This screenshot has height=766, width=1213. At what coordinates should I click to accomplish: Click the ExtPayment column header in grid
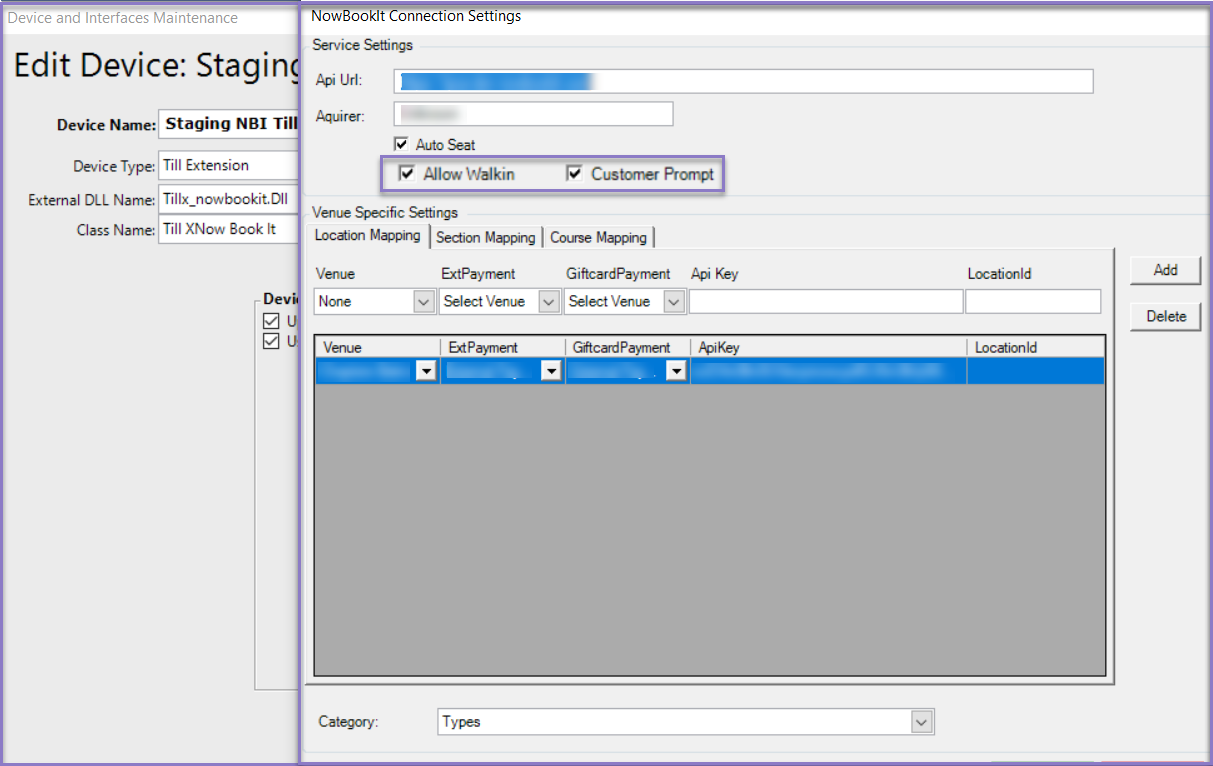point(502,347)
